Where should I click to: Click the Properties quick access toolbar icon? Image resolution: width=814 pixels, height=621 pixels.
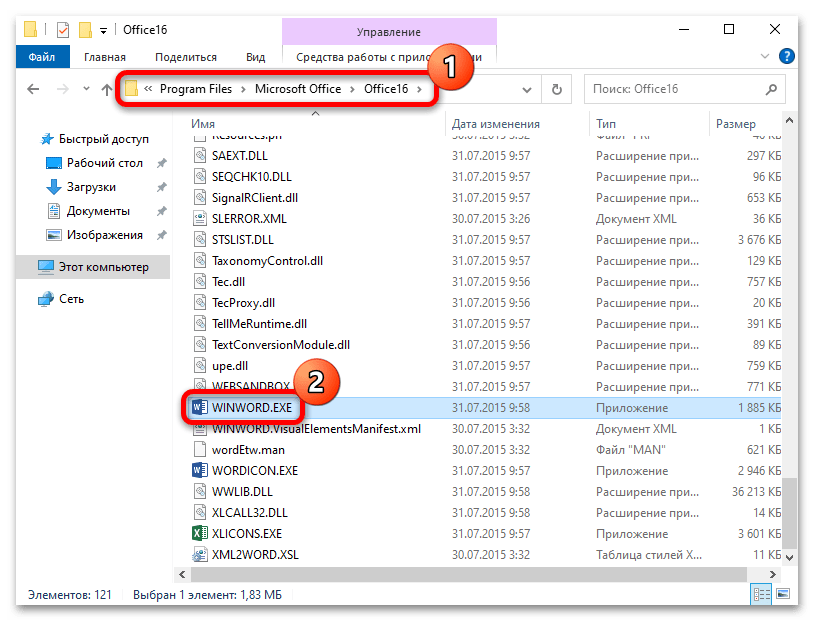[63, 30]
